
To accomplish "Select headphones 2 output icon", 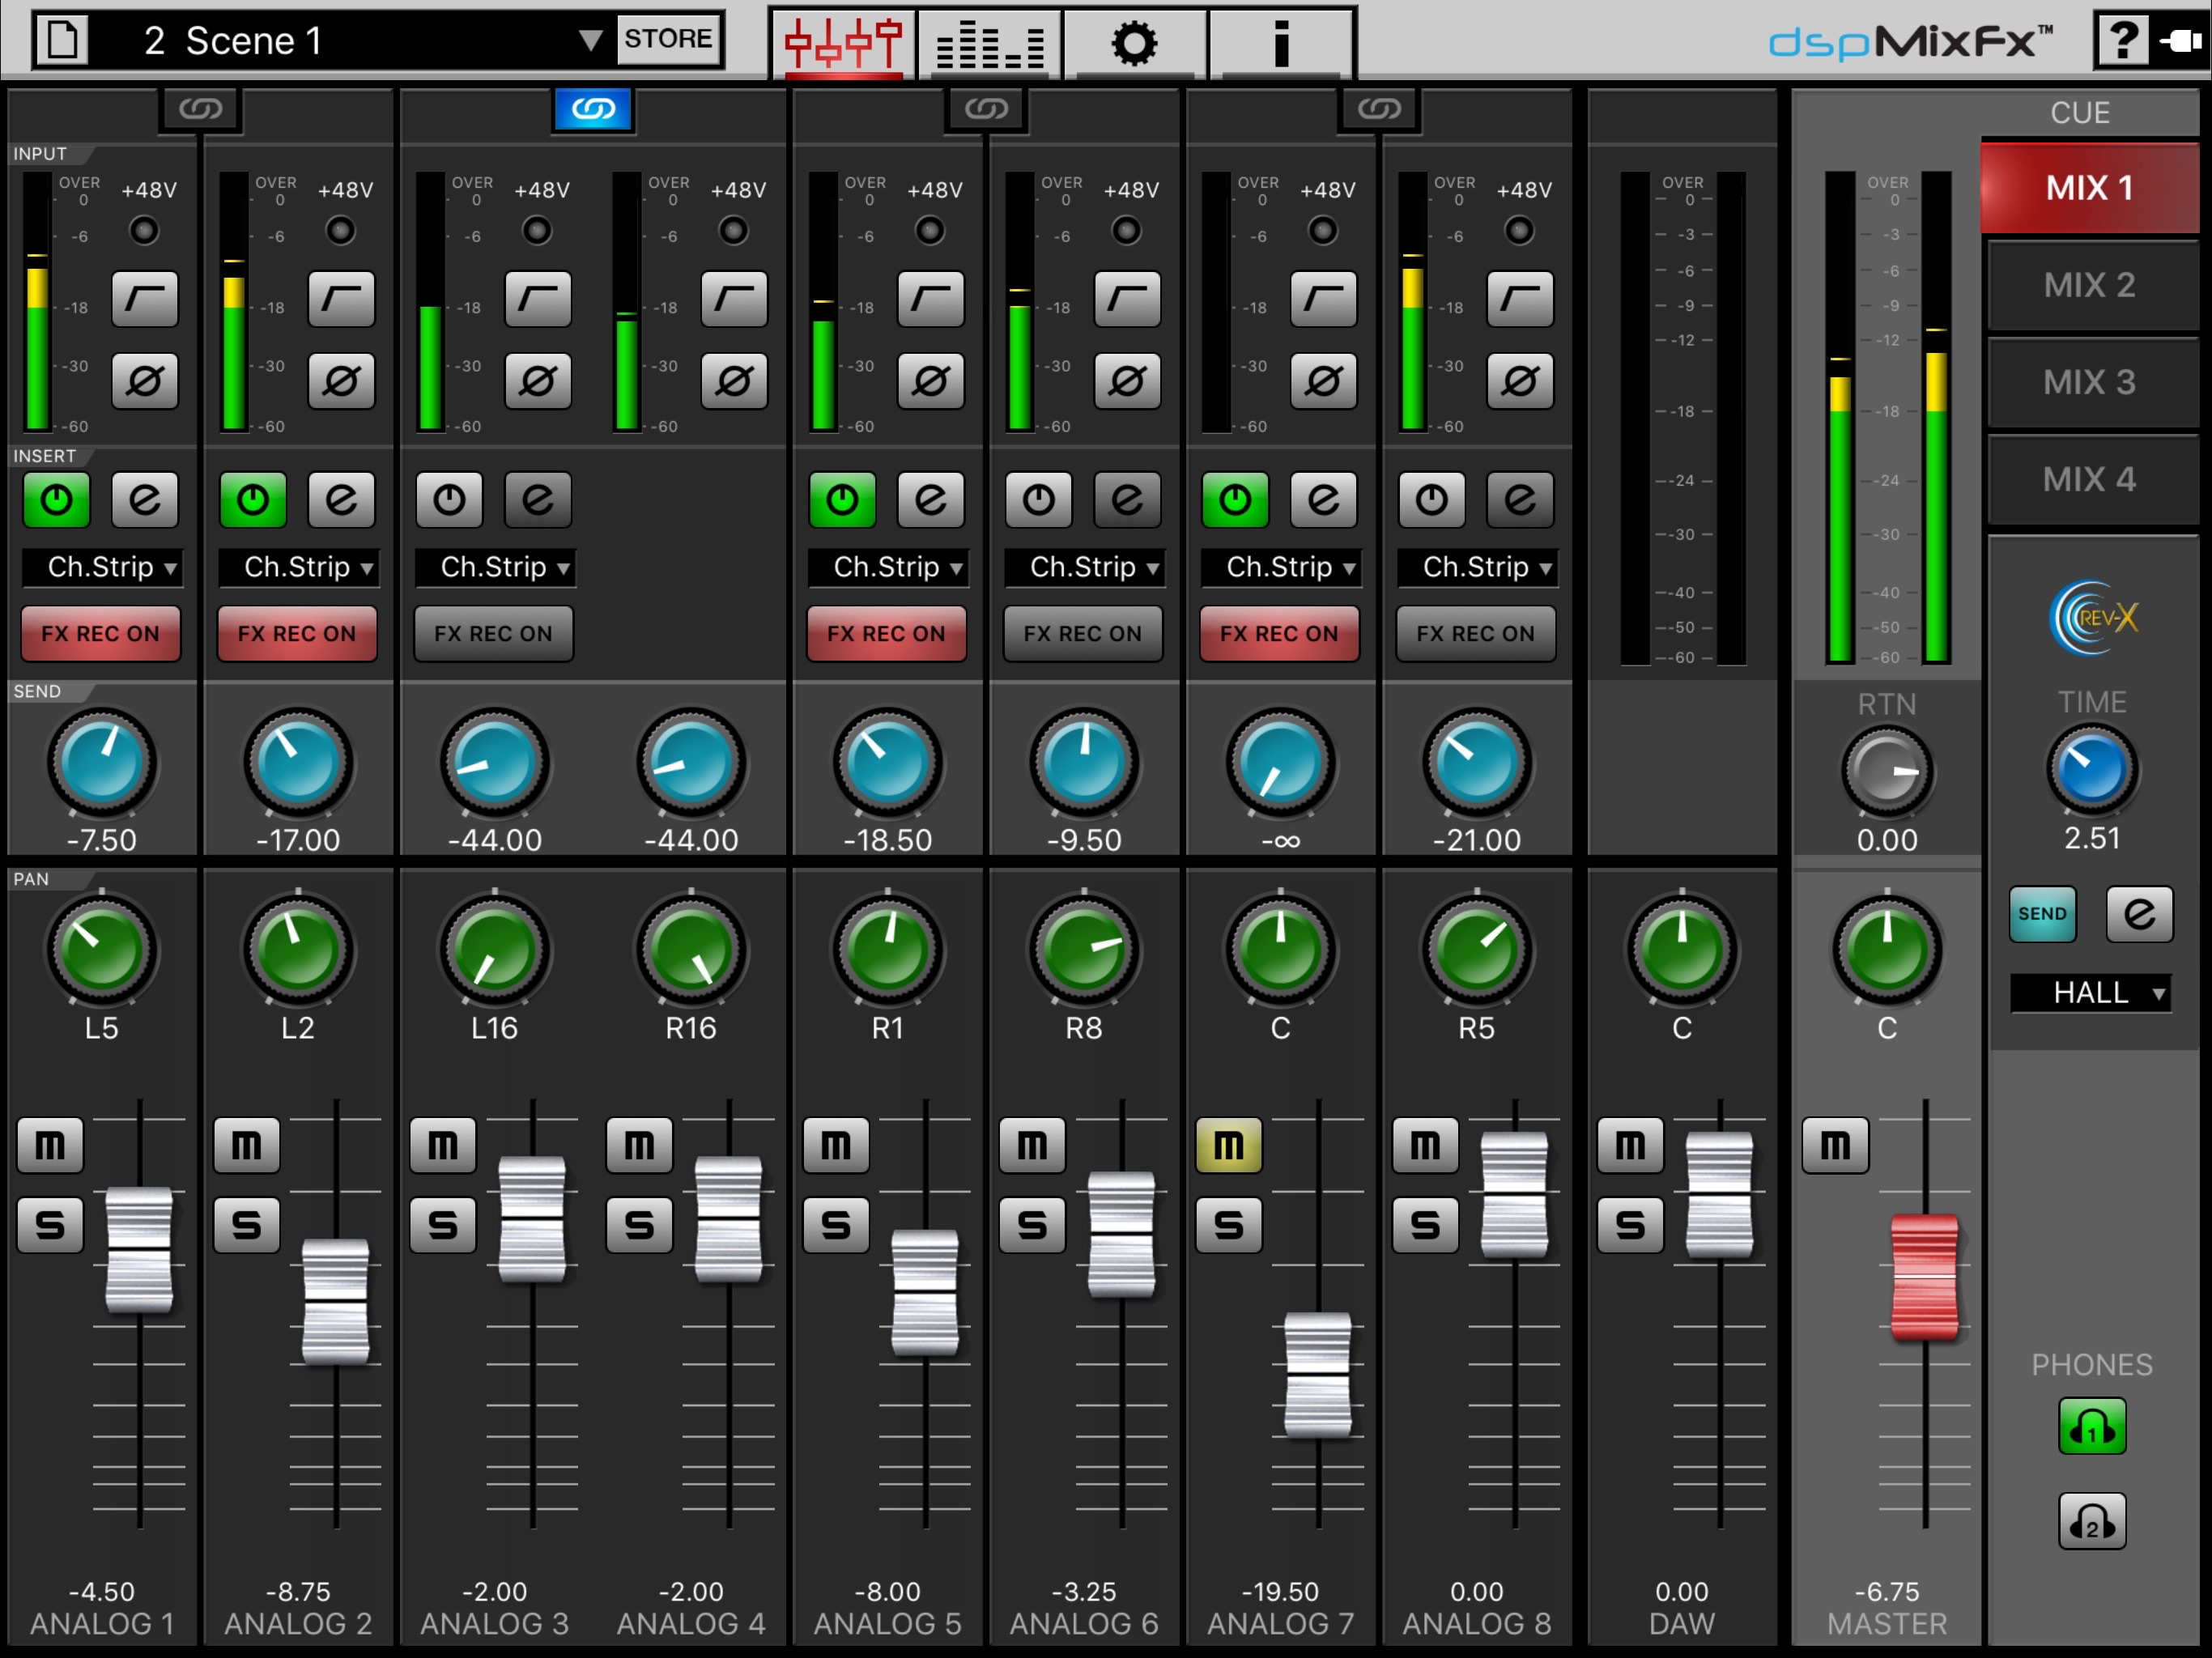I will (x=2091, y=1522).
